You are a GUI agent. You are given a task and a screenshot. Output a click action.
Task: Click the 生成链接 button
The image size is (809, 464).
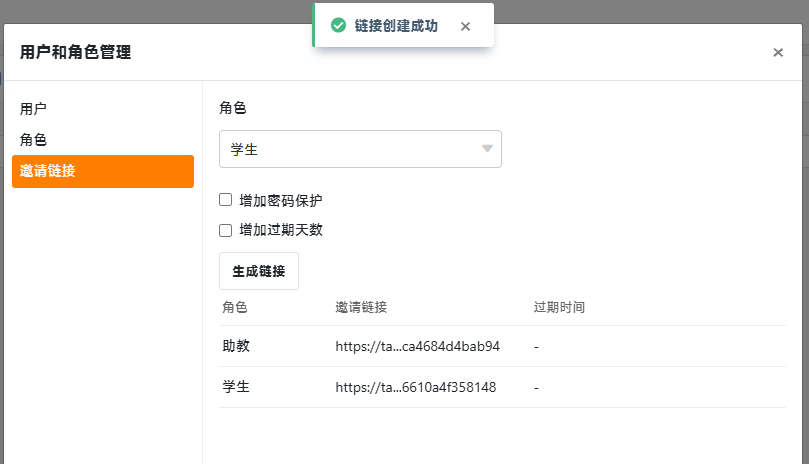pyautogui.click(x=259, y=271)
